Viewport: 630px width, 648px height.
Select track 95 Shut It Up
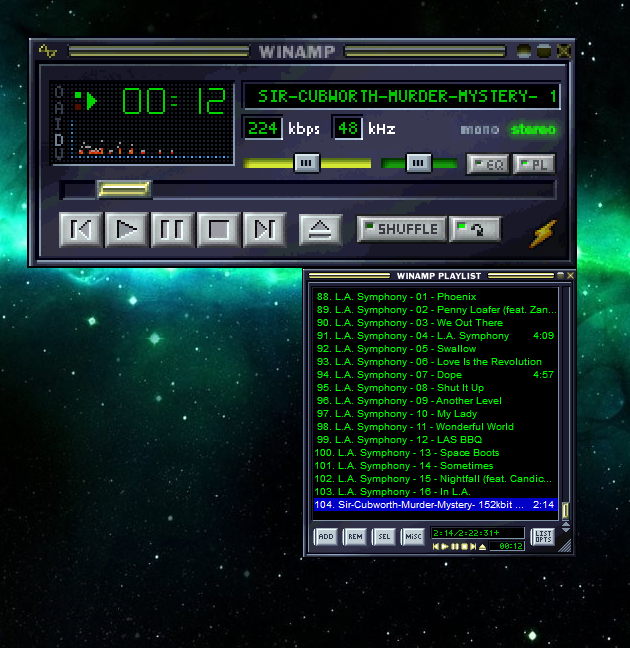pyautogui.click(x=436, y=388)
